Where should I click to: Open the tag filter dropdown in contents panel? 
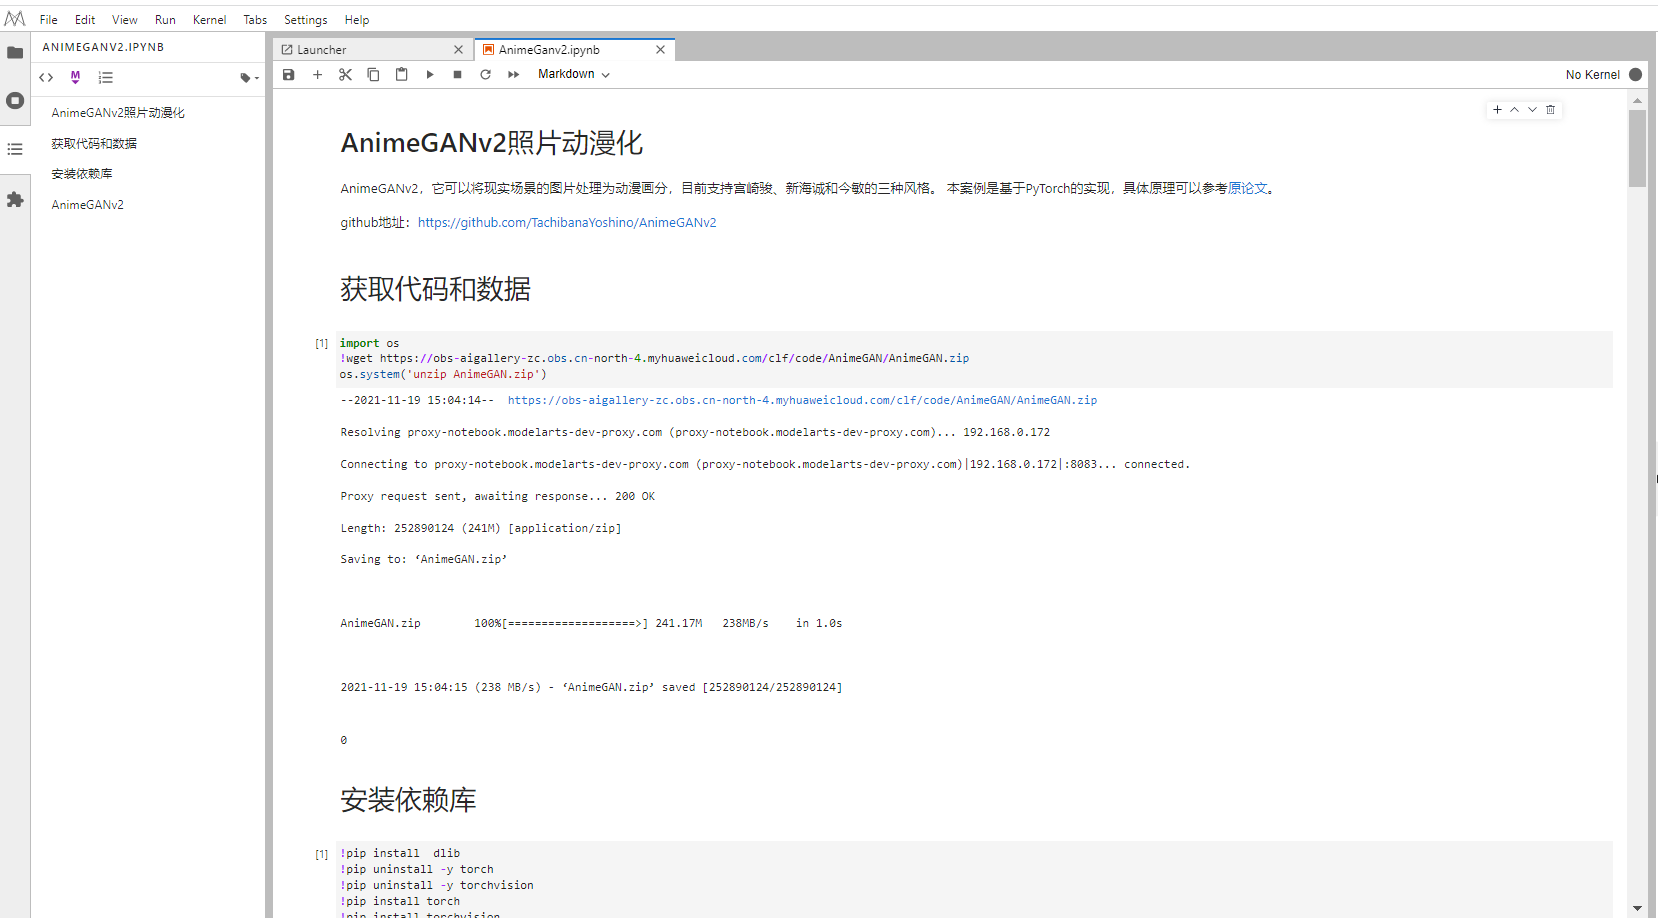[249, 77]
